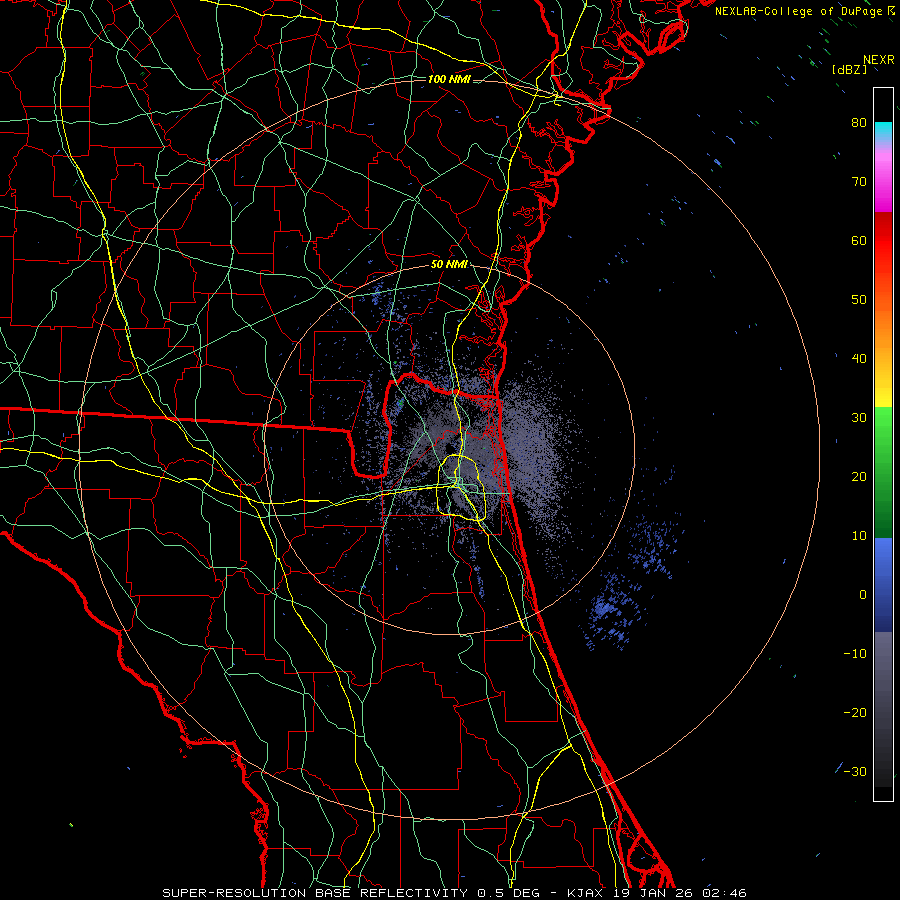This screenshot has width=900, height=900.
Task: Click the 19 JAN 26 02:46 timestamp
Action: point(680,893)
